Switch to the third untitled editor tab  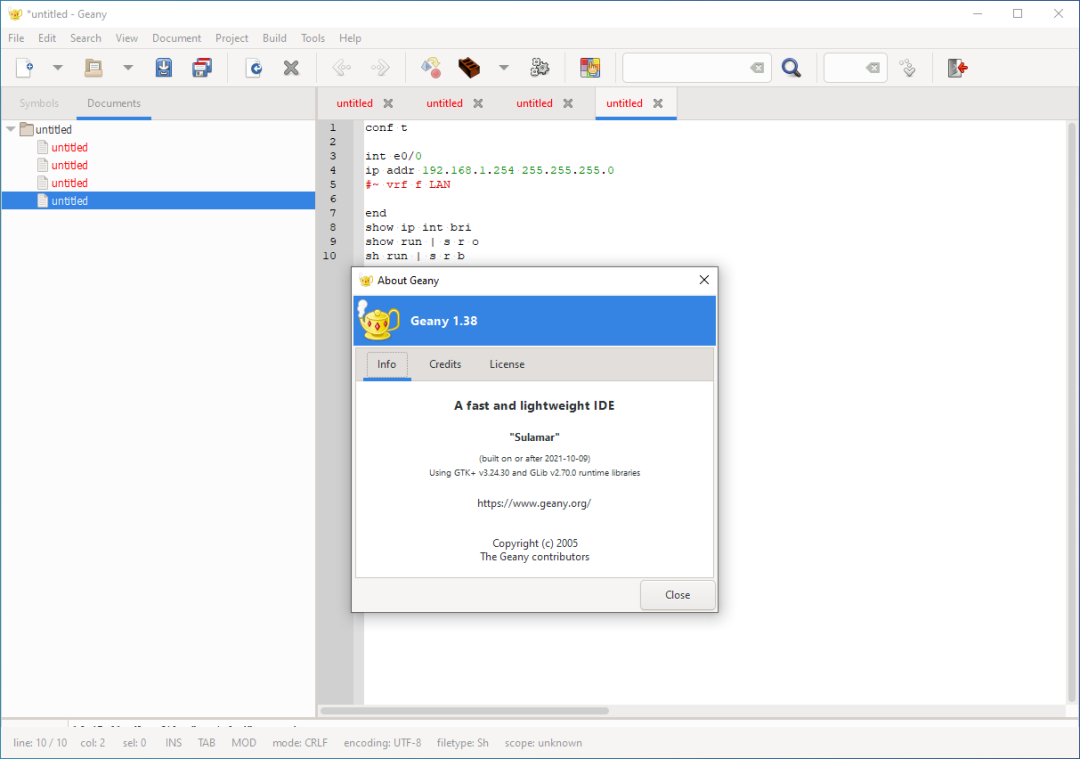(x=534, y=103)
